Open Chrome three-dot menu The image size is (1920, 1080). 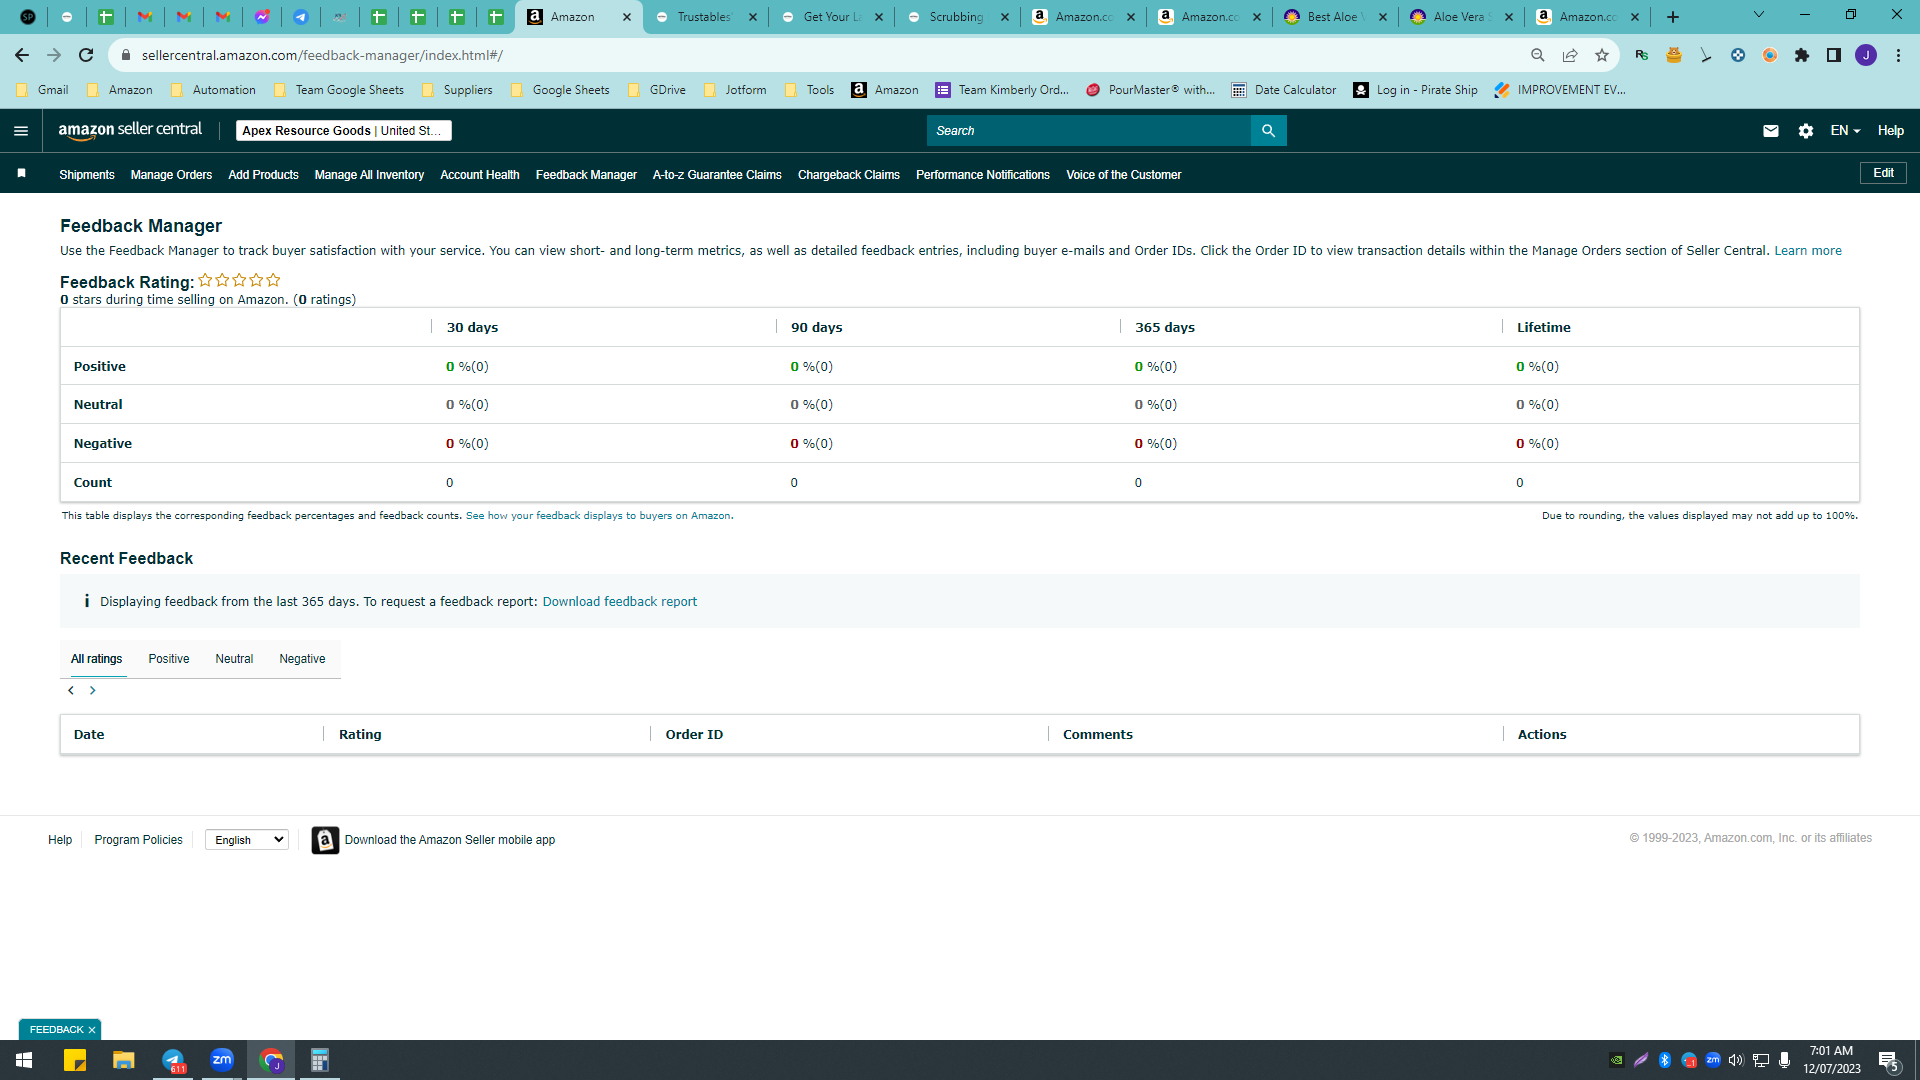point(1898,55)
